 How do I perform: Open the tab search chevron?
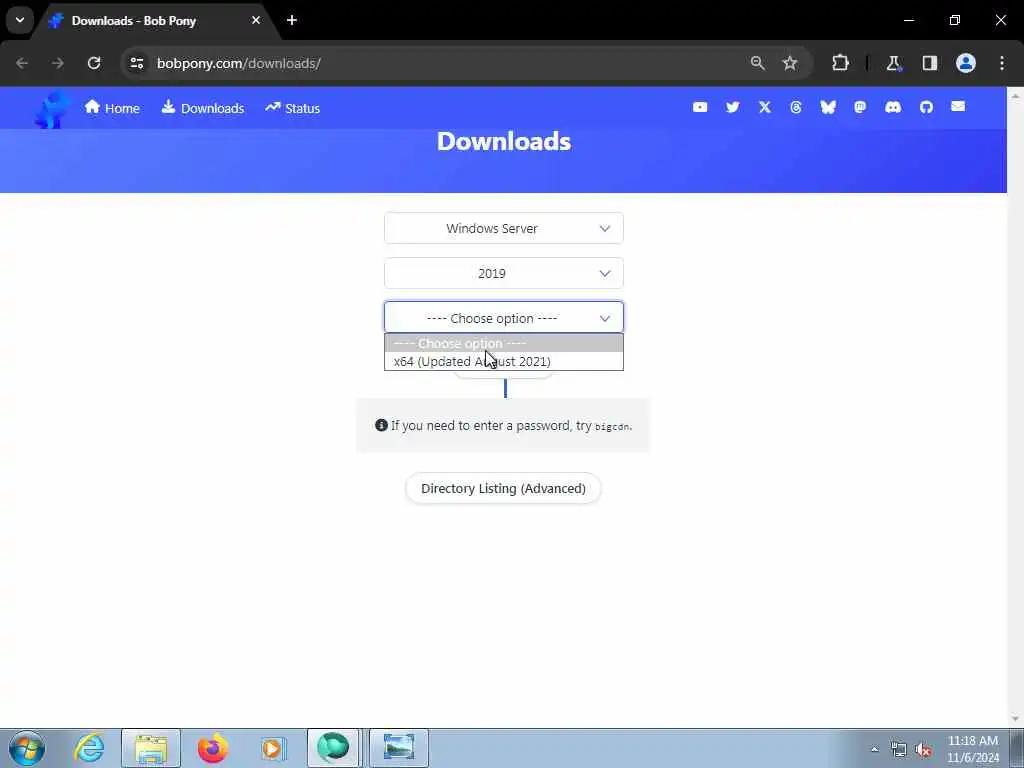click(x=20, y=20)
